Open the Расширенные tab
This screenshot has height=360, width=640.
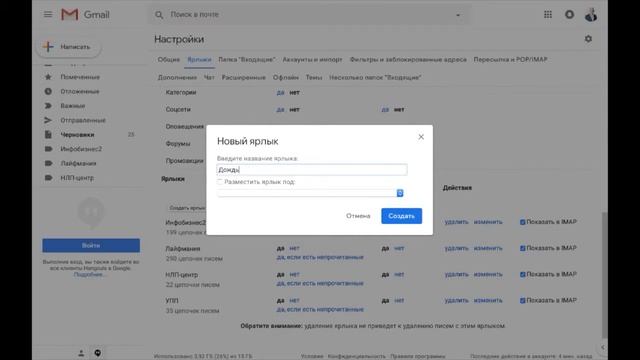[244, 78]
